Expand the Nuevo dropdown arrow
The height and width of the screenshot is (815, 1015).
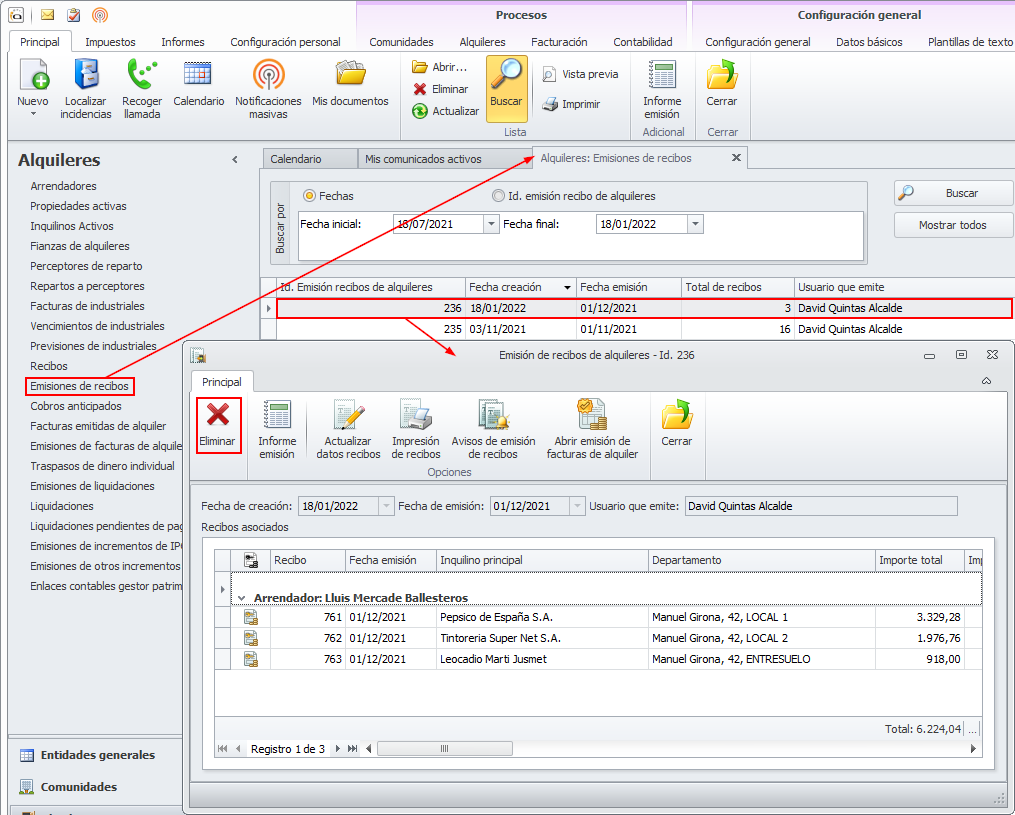click(33, 115)
